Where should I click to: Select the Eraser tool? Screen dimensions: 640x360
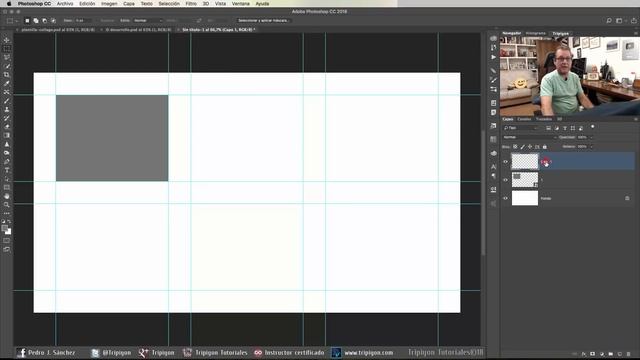click(7, 127)
